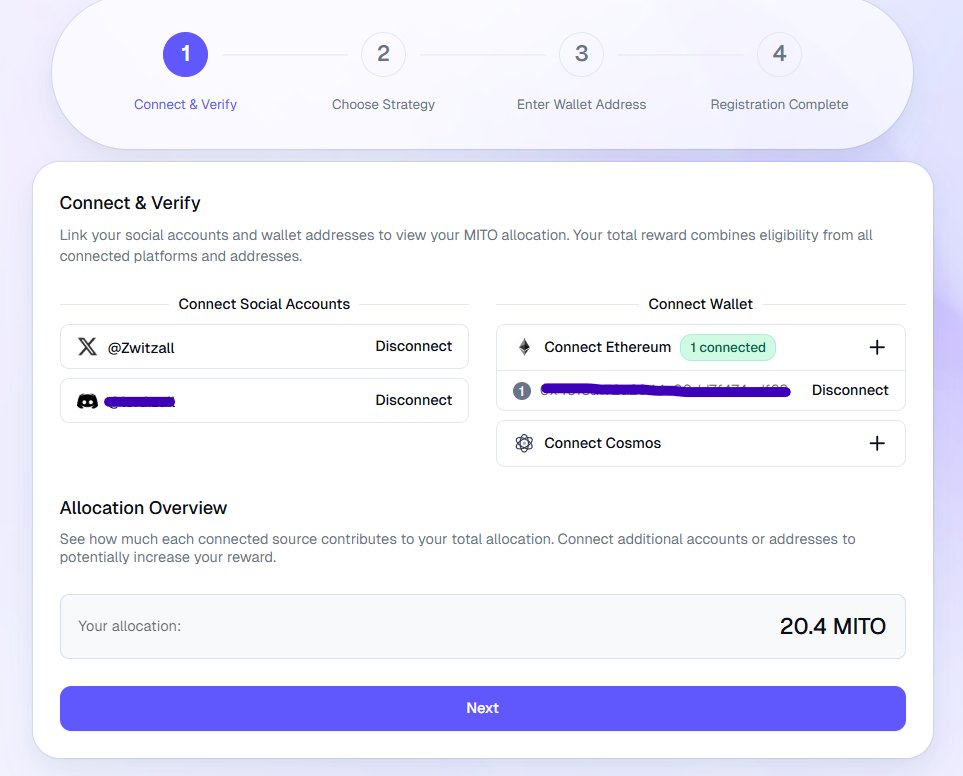Image resolution: width=963 pixels, height=776 pixels.
Task: Click the 'Your allocation:' label
Action: 130,626
